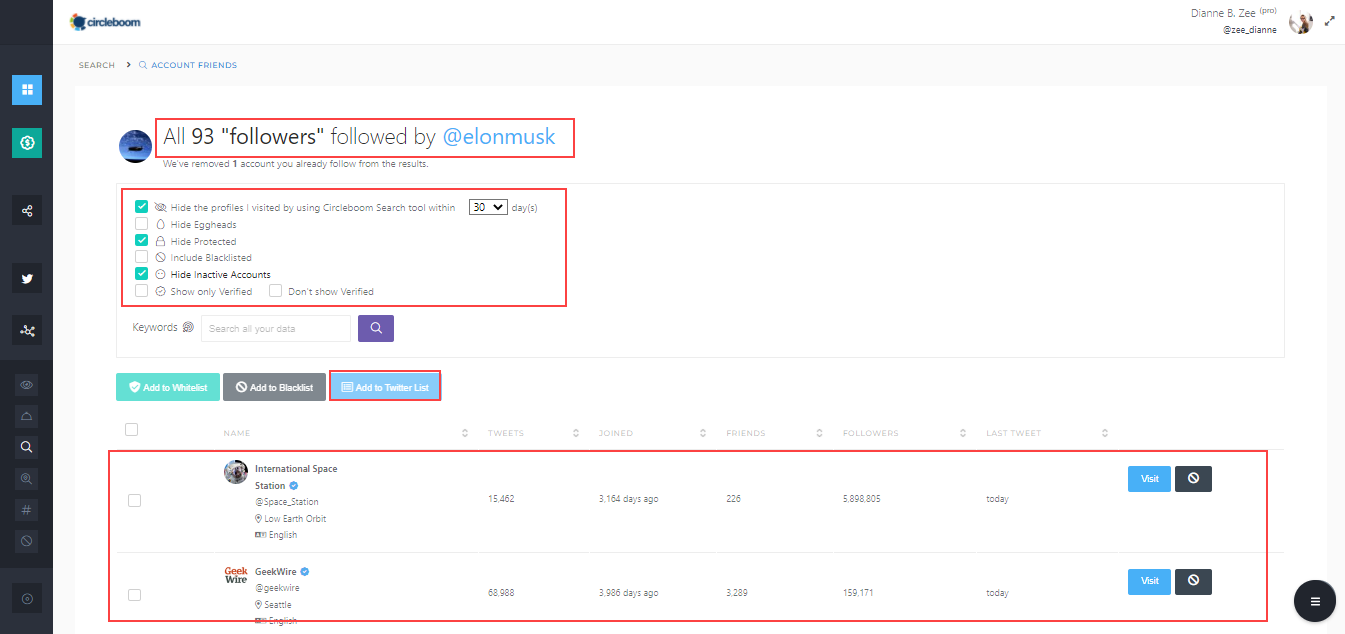1345x634 pixels.
Task: Click the blocked circle sidebar icon
Action: tap(27, 541)
